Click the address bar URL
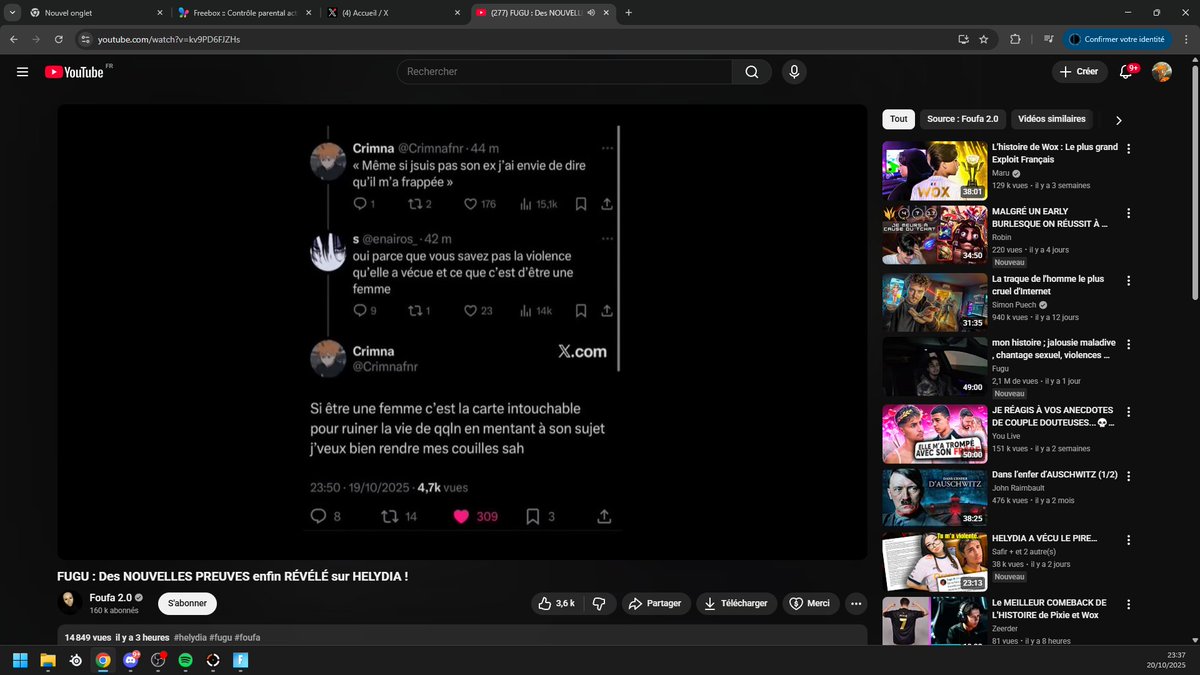 (x=169, y=39)
